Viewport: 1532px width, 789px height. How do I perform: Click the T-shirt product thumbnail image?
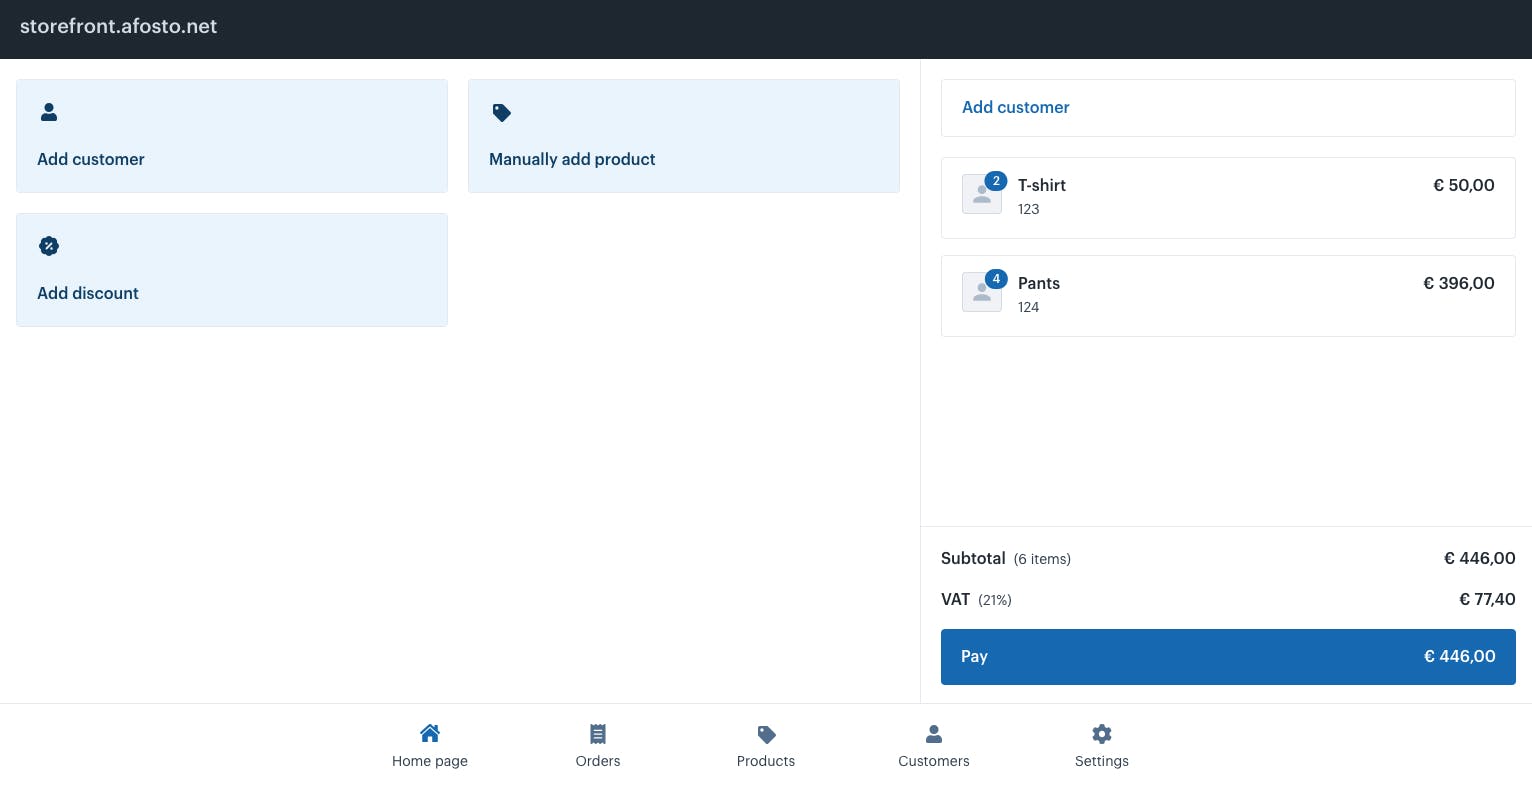[x=982, y=195]
